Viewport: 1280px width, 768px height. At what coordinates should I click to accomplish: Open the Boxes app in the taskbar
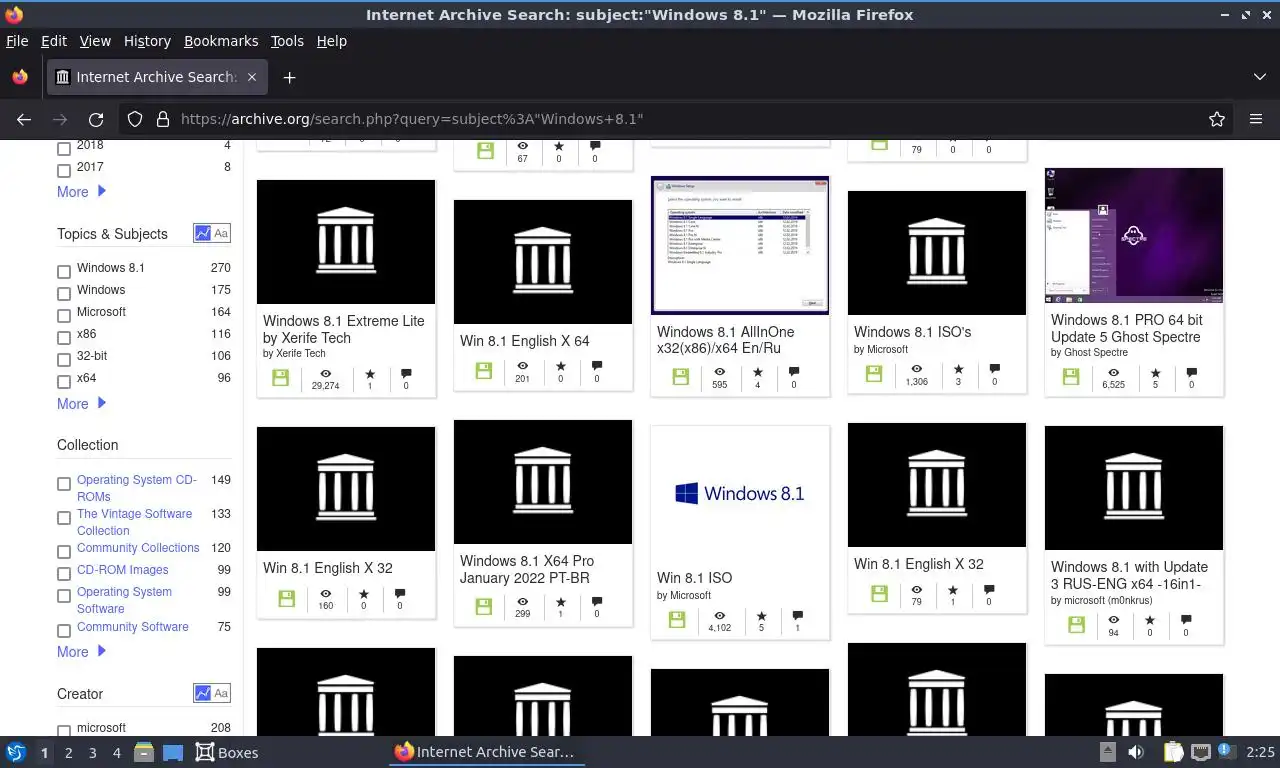coord(227,753)
